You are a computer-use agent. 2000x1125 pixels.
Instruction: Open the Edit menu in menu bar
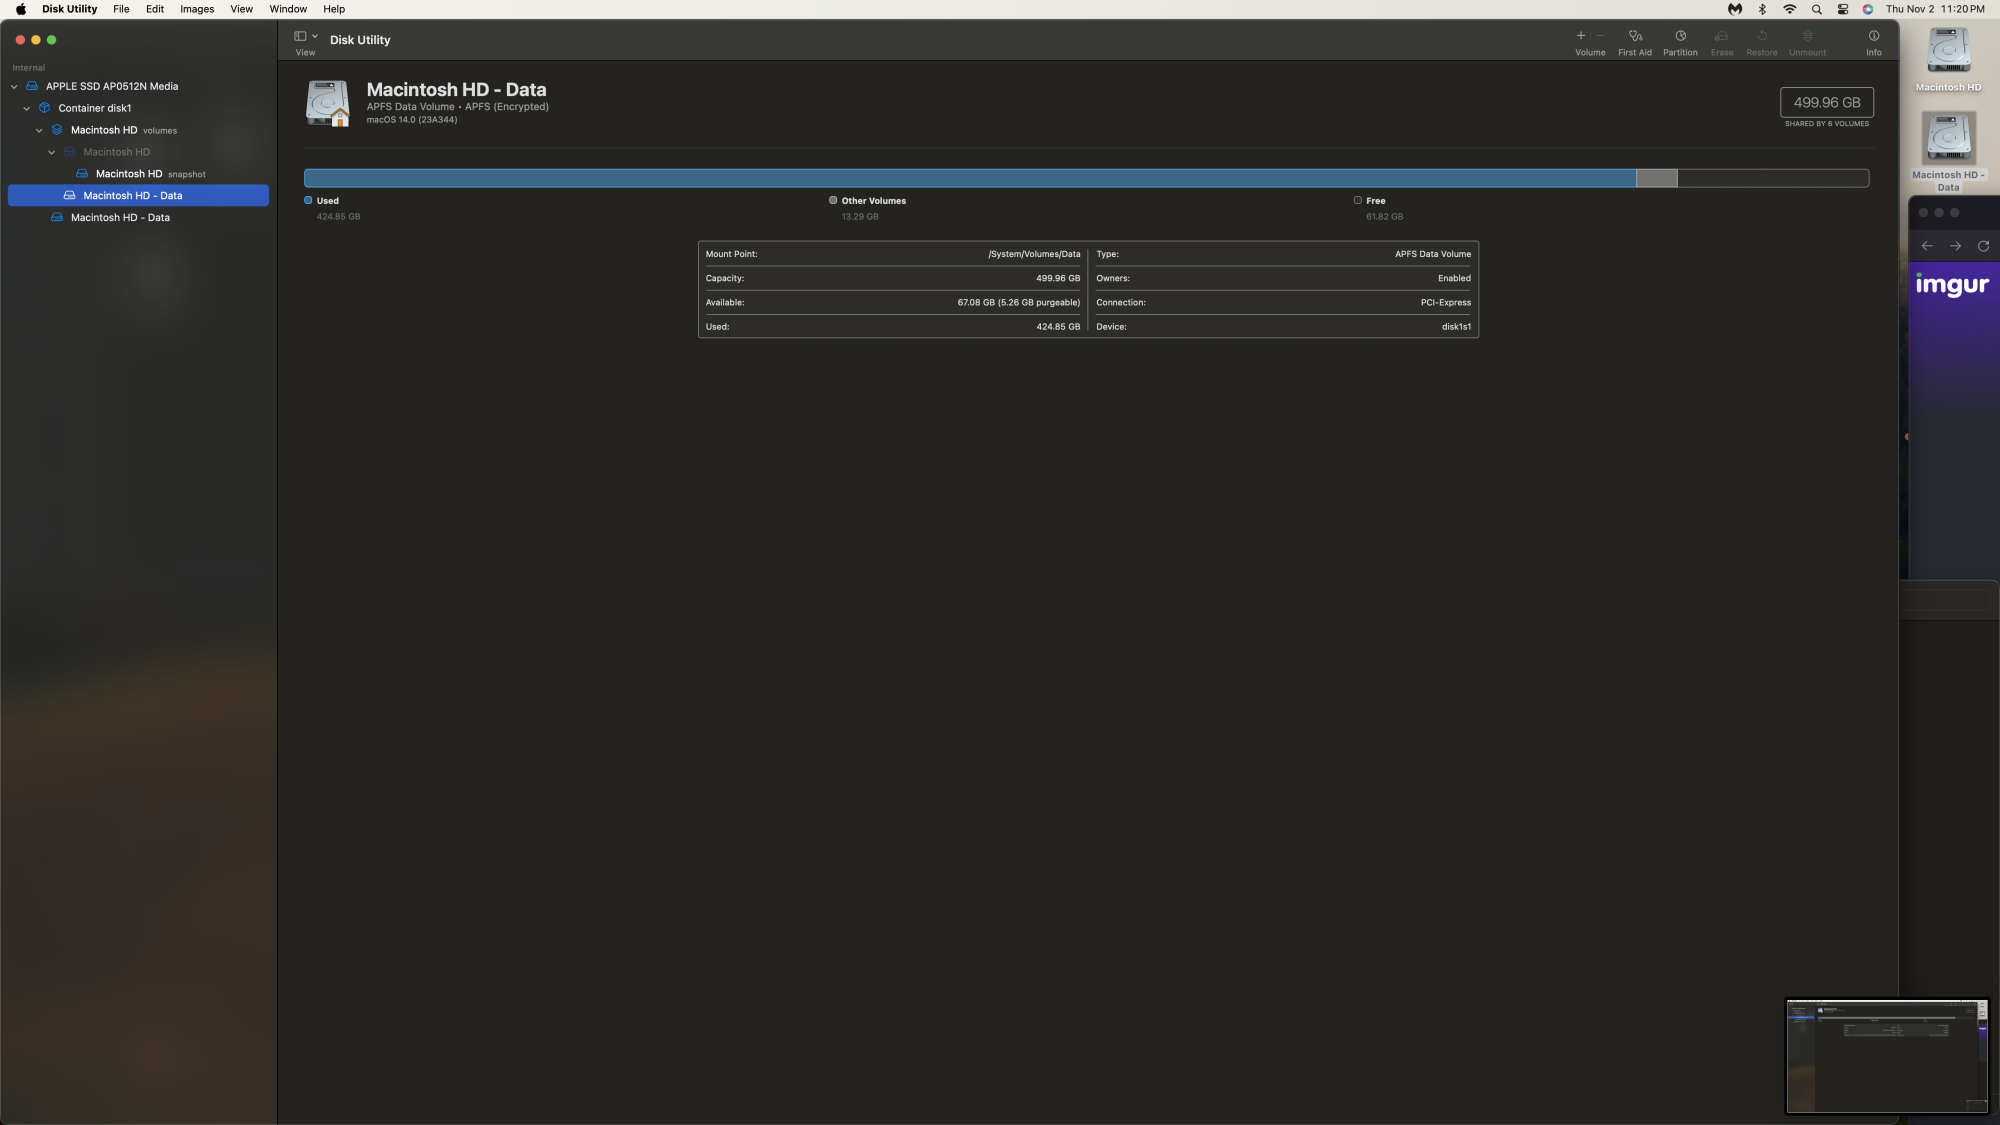click(x=152, y=10)
